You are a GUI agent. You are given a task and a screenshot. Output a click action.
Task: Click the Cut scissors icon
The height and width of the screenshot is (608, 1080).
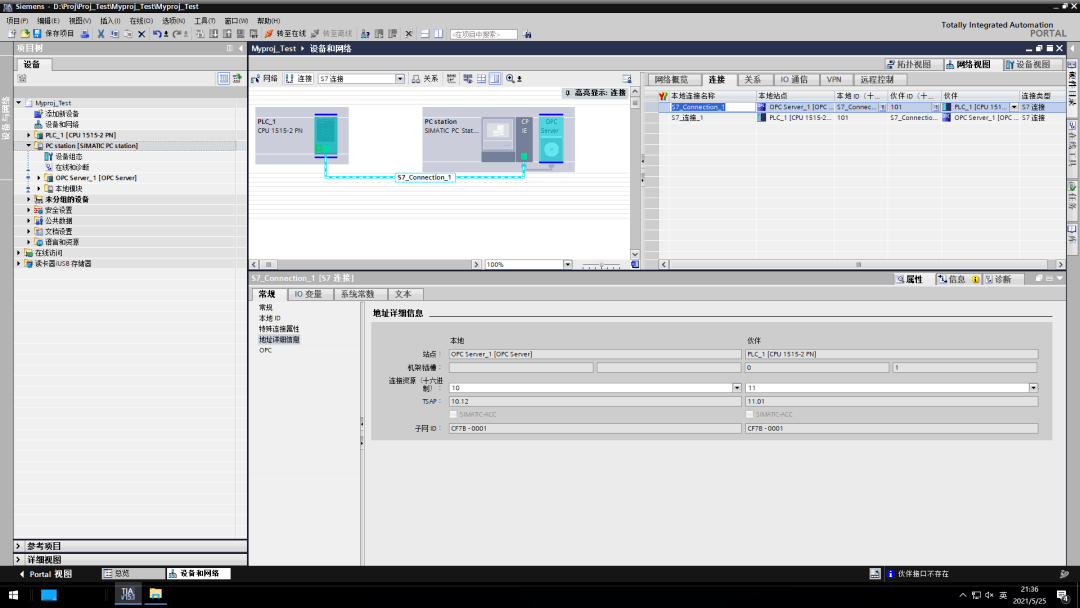click(101, 34)
